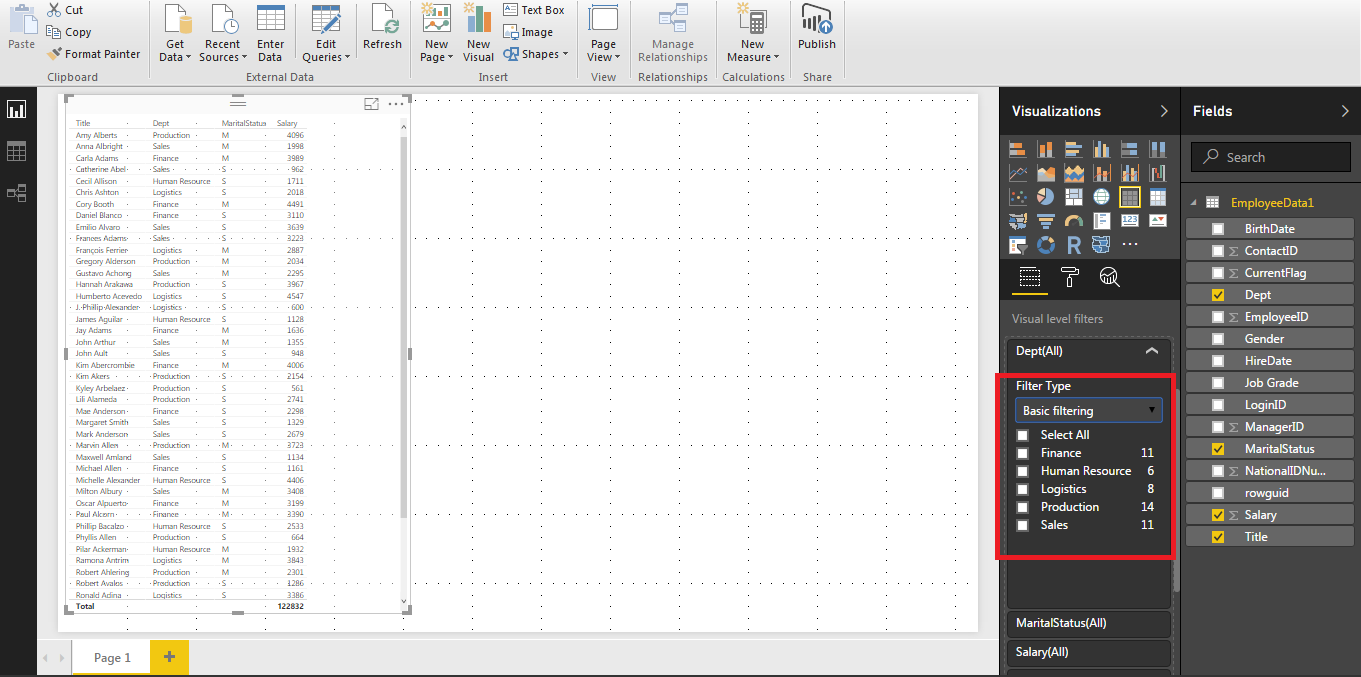Screen dimensions: 1361x677
Task: Select the gauge visualization icon
Action: coord(1074,221)
